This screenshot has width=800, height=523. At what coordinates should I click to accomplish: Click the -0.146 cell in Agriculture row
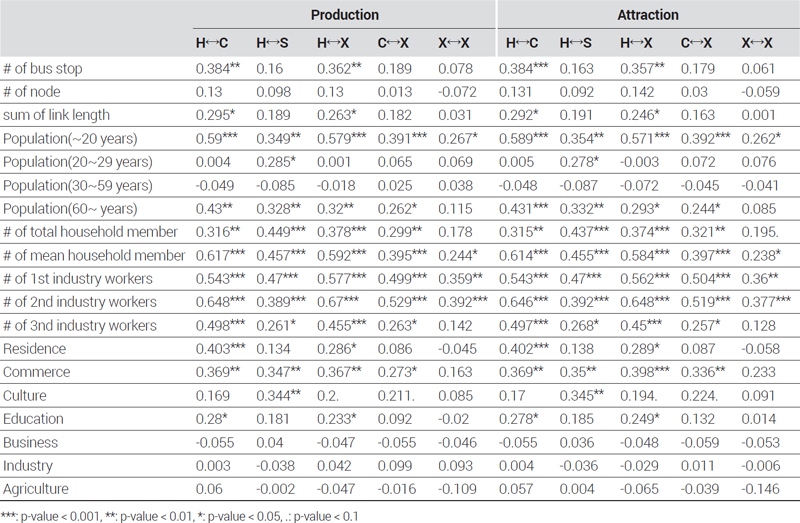(760, 489)
